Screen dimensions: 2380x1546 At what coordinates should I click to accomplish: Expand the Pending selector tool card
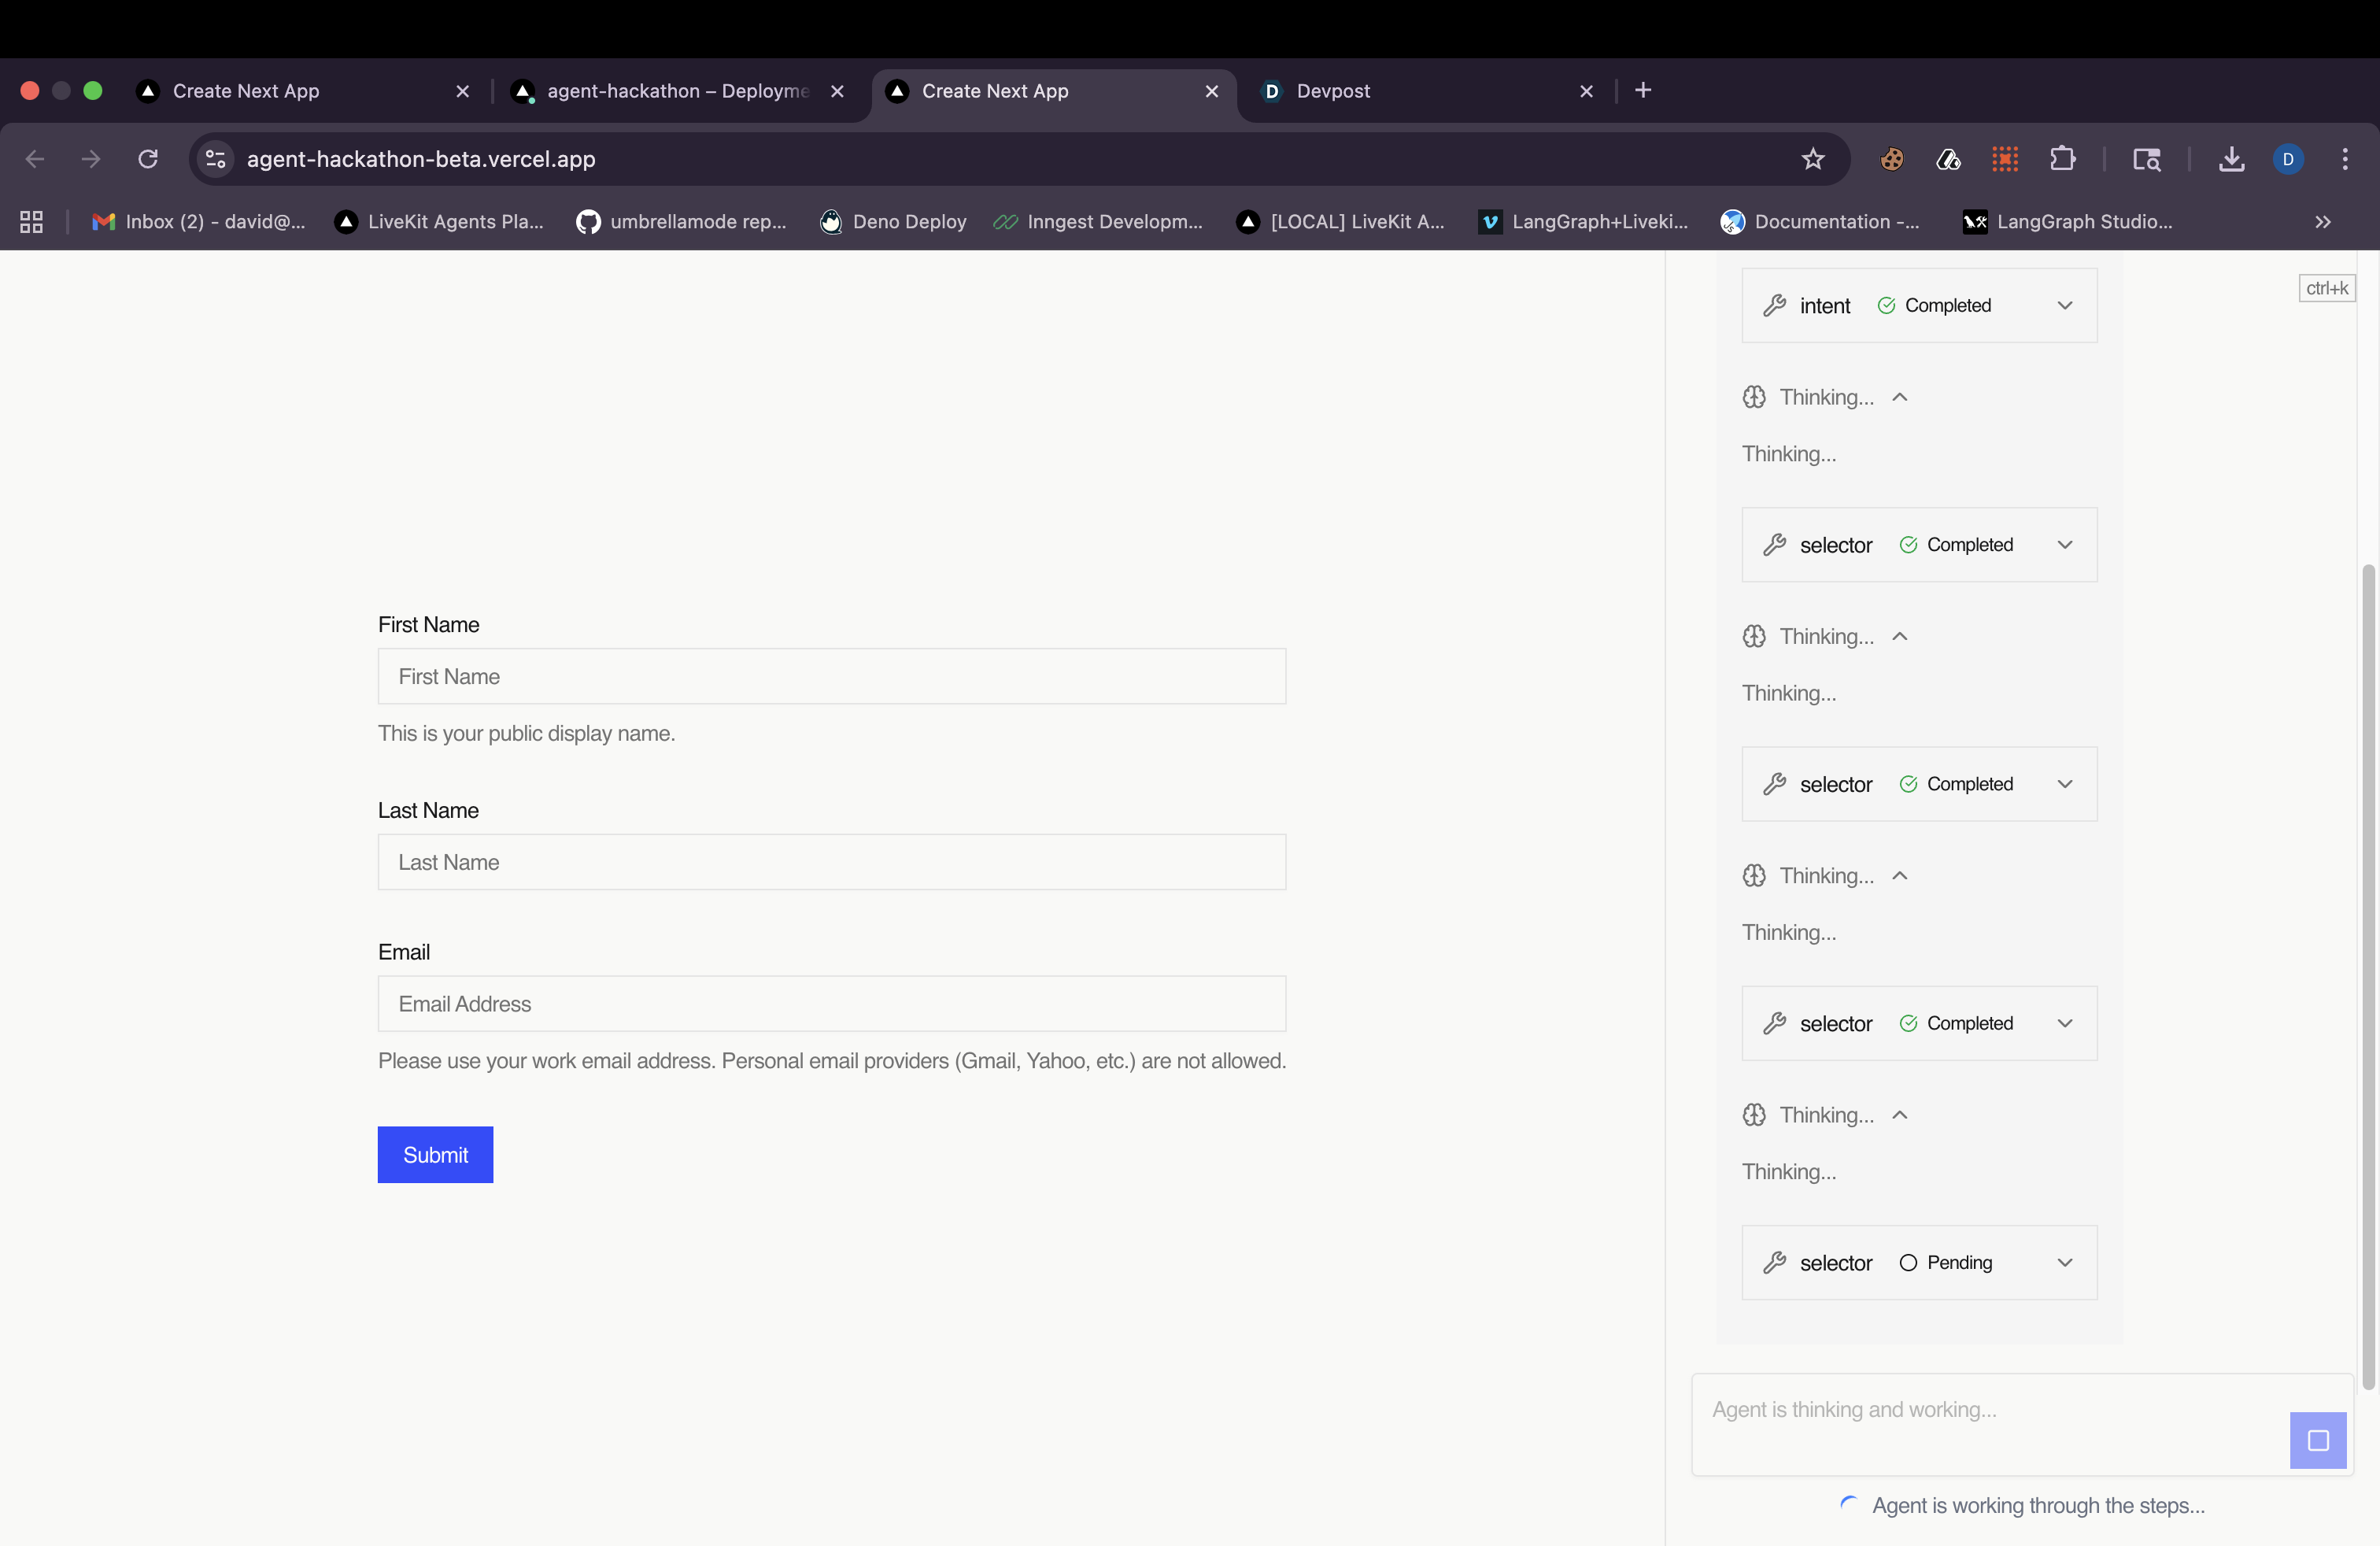coord(2064,1263)
